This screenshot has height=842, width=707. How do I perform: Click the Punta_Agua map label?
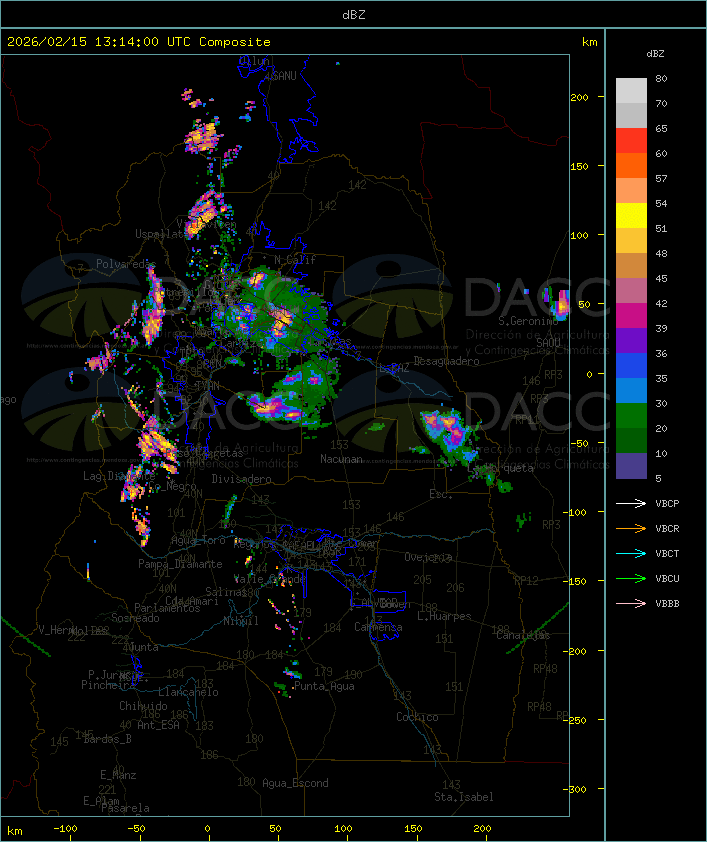point(324,686)
